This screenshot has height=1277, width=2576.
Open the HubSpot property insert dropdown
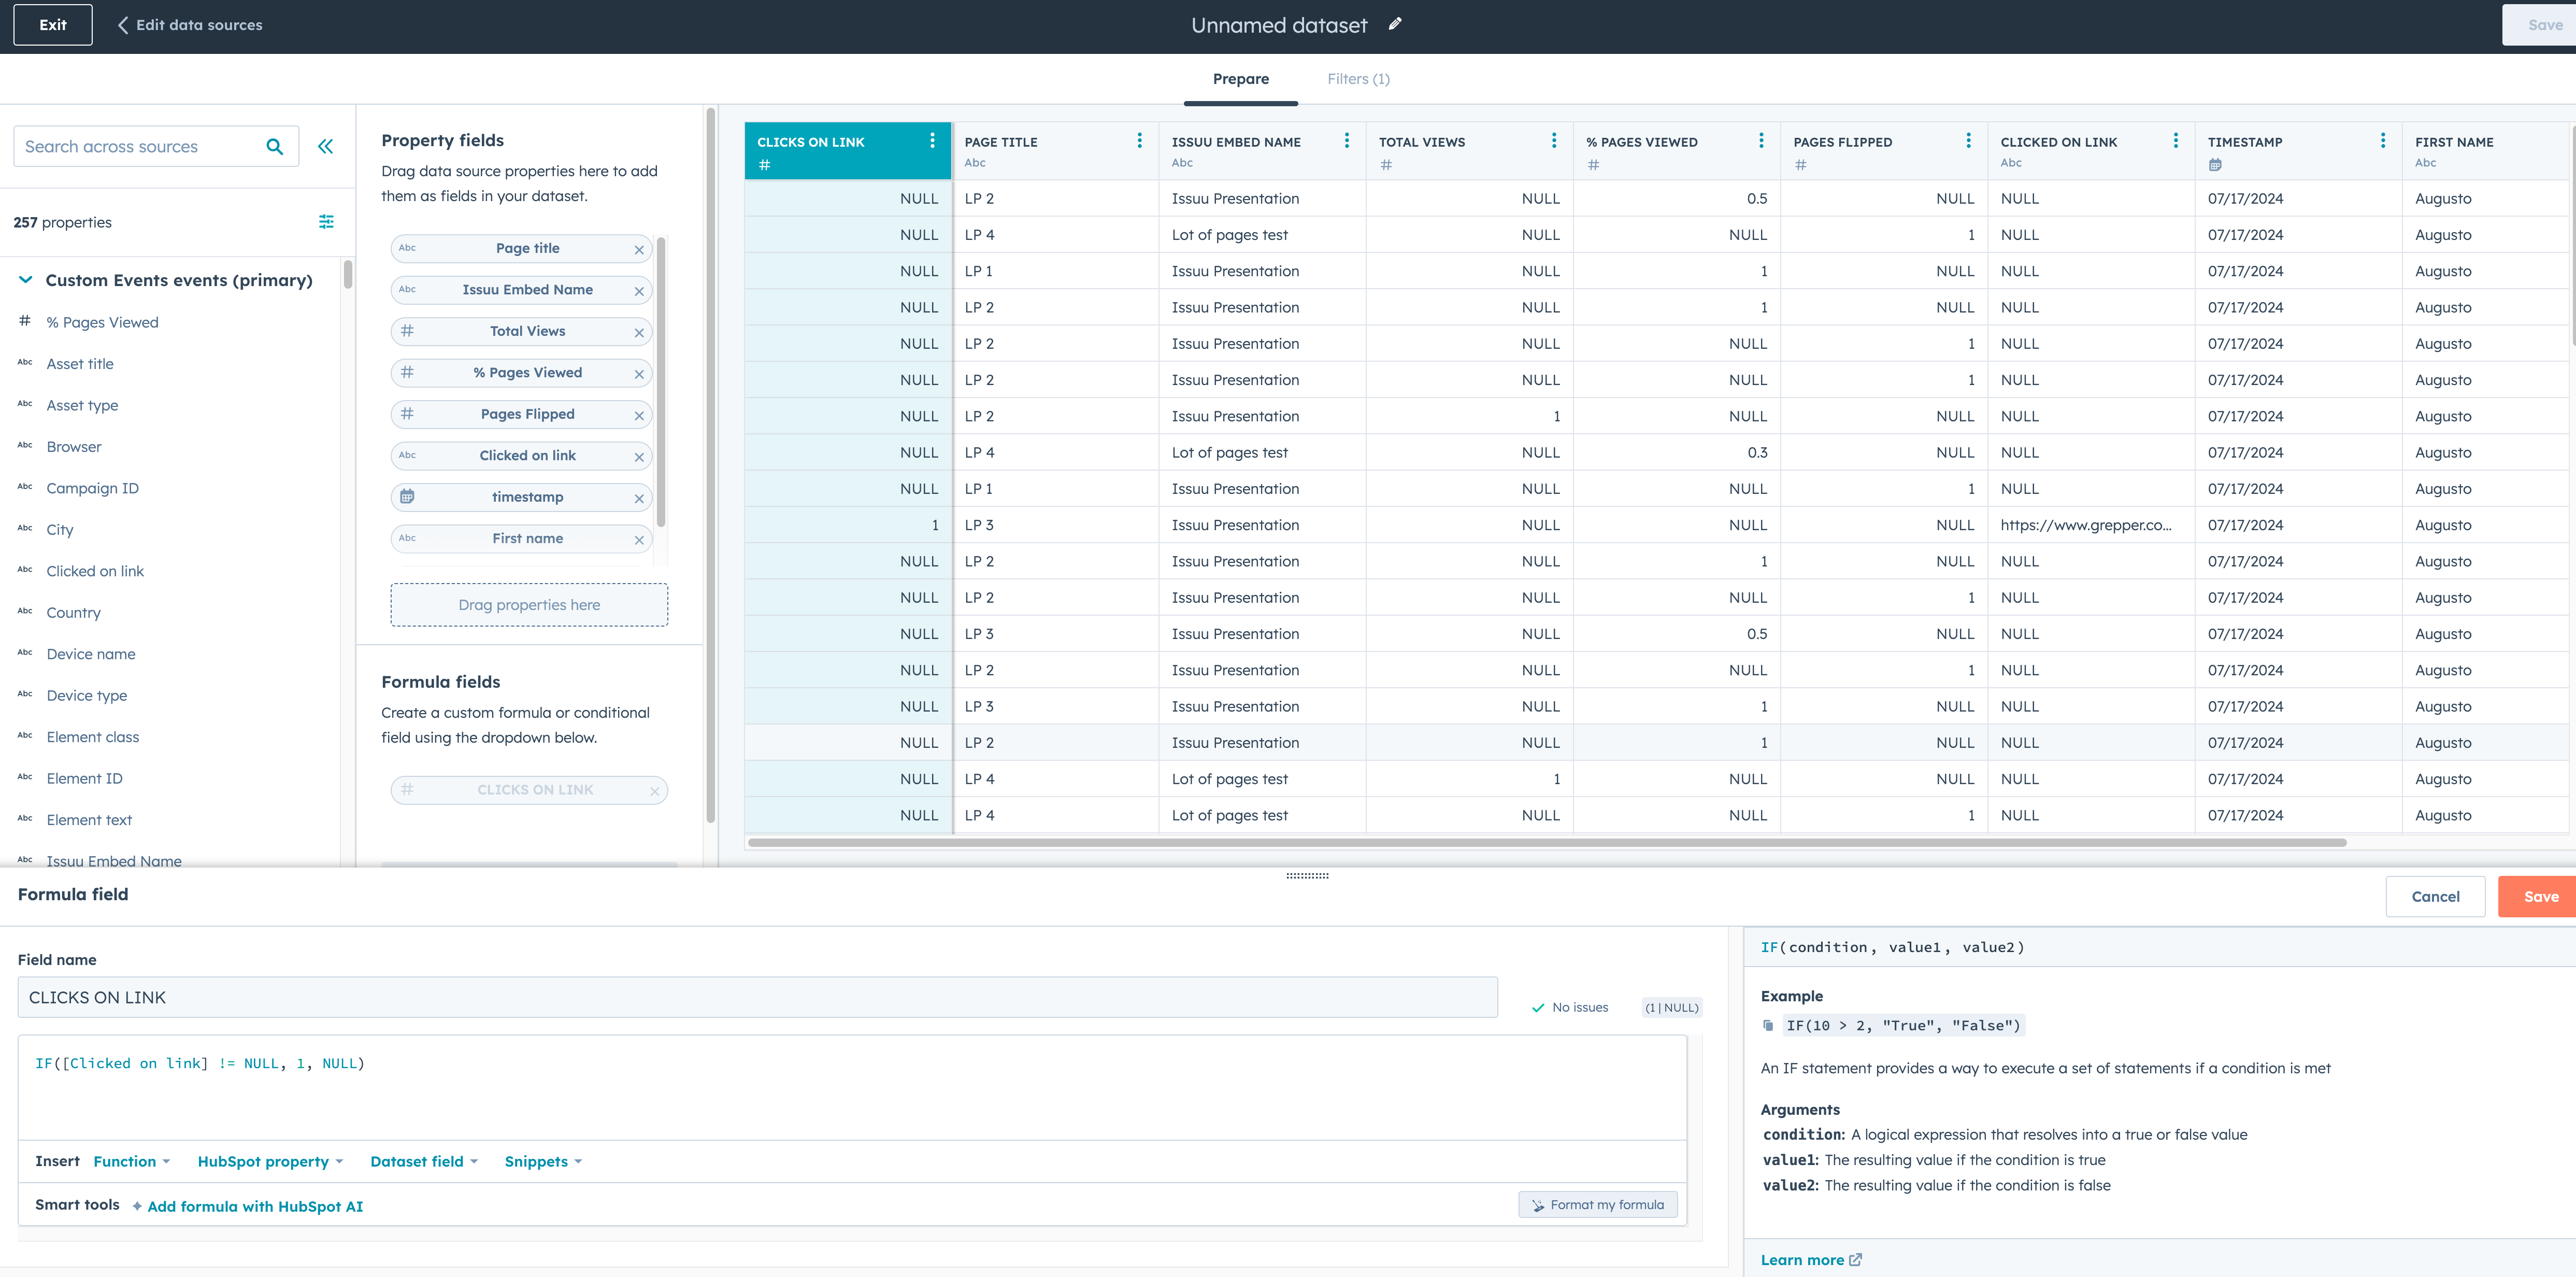270,1161
